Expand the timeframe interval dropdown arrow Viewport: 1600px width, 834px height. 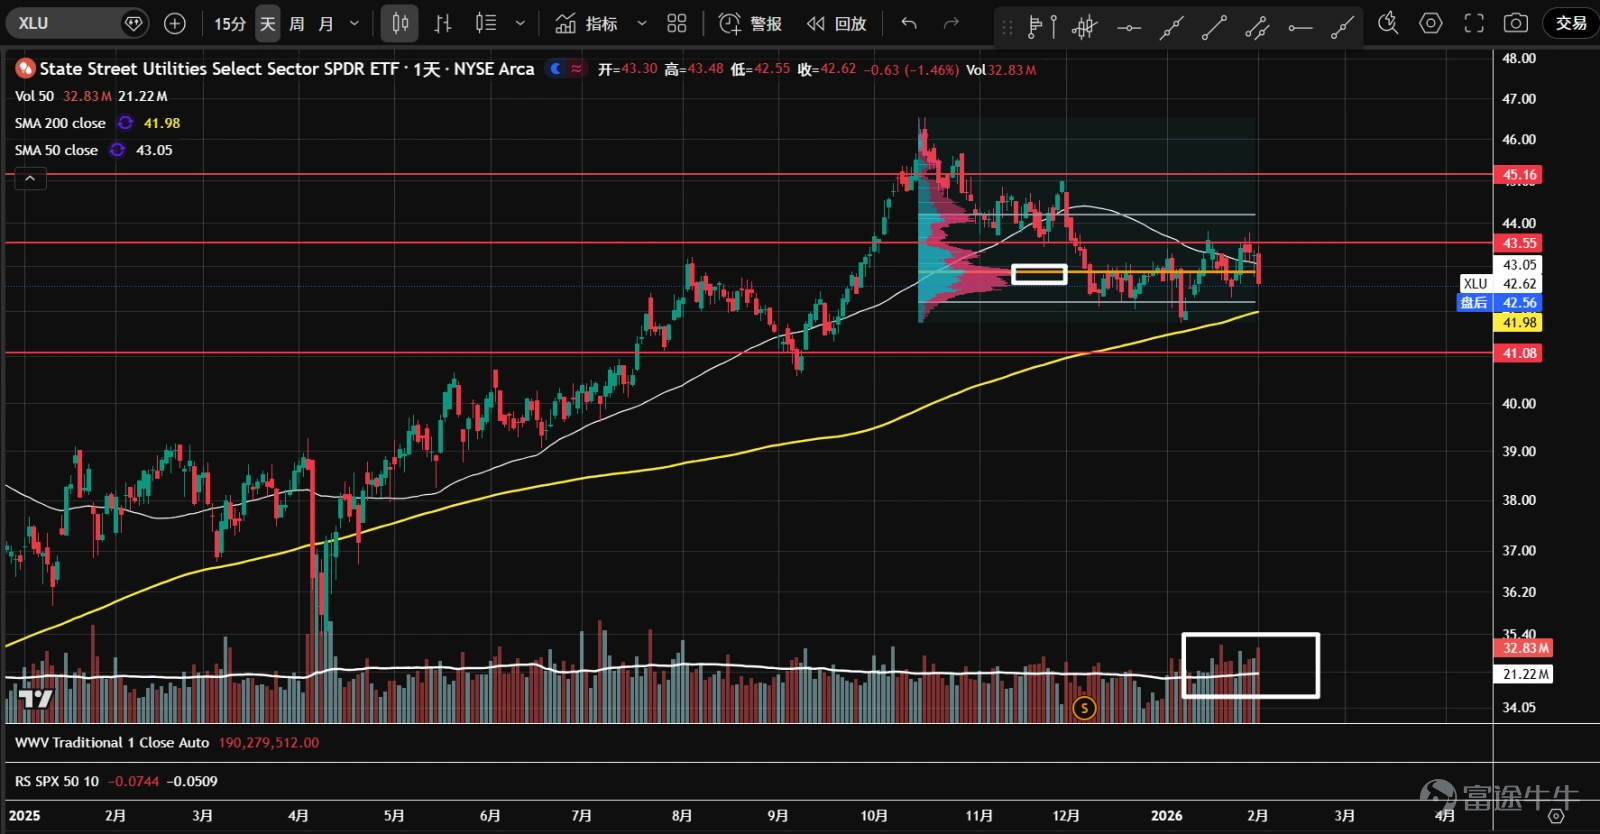(x=354, y=23)
